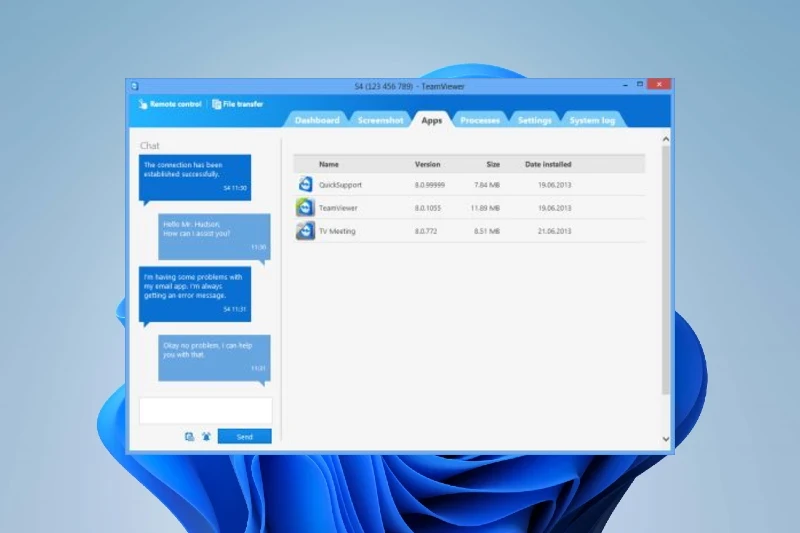This screenshot has height=533, width=800.
Task: Select the TV Meeting row name
Action: 337,231
